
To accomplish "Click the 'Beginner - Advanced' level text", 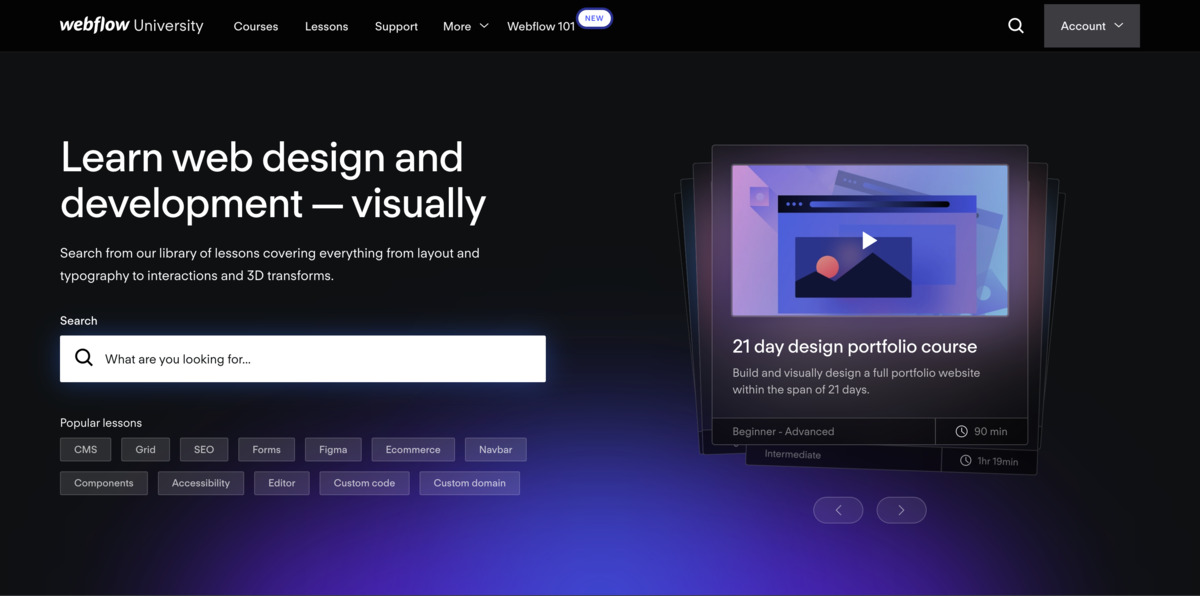I will click(x=783, y=431).
